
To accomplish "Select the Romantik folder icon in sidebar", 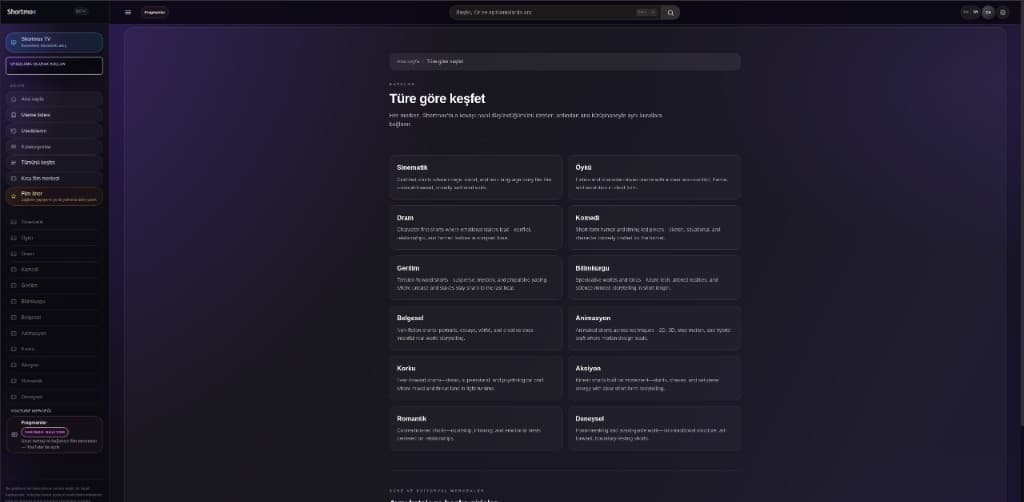I will pos(14,381).
